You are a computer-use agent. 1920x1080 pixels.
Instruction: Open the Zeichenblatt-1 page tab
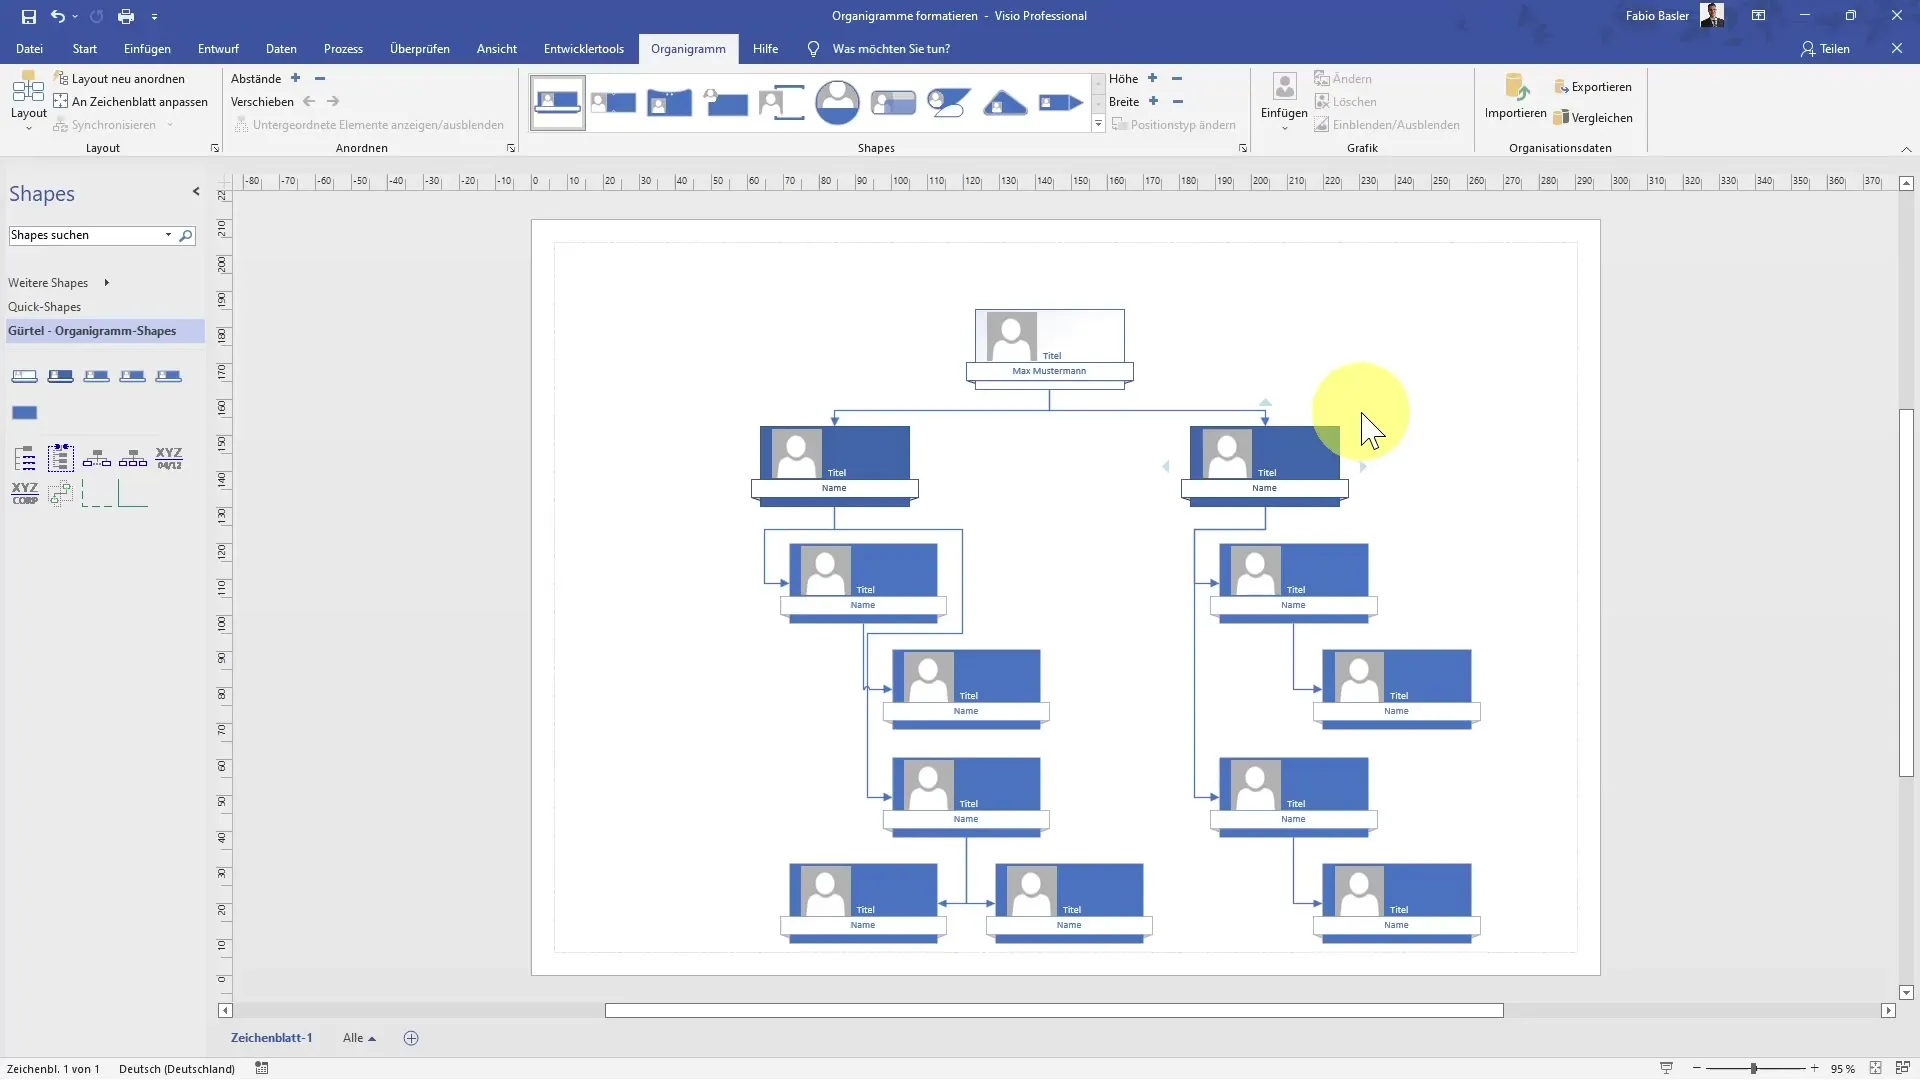point(271,1038)
